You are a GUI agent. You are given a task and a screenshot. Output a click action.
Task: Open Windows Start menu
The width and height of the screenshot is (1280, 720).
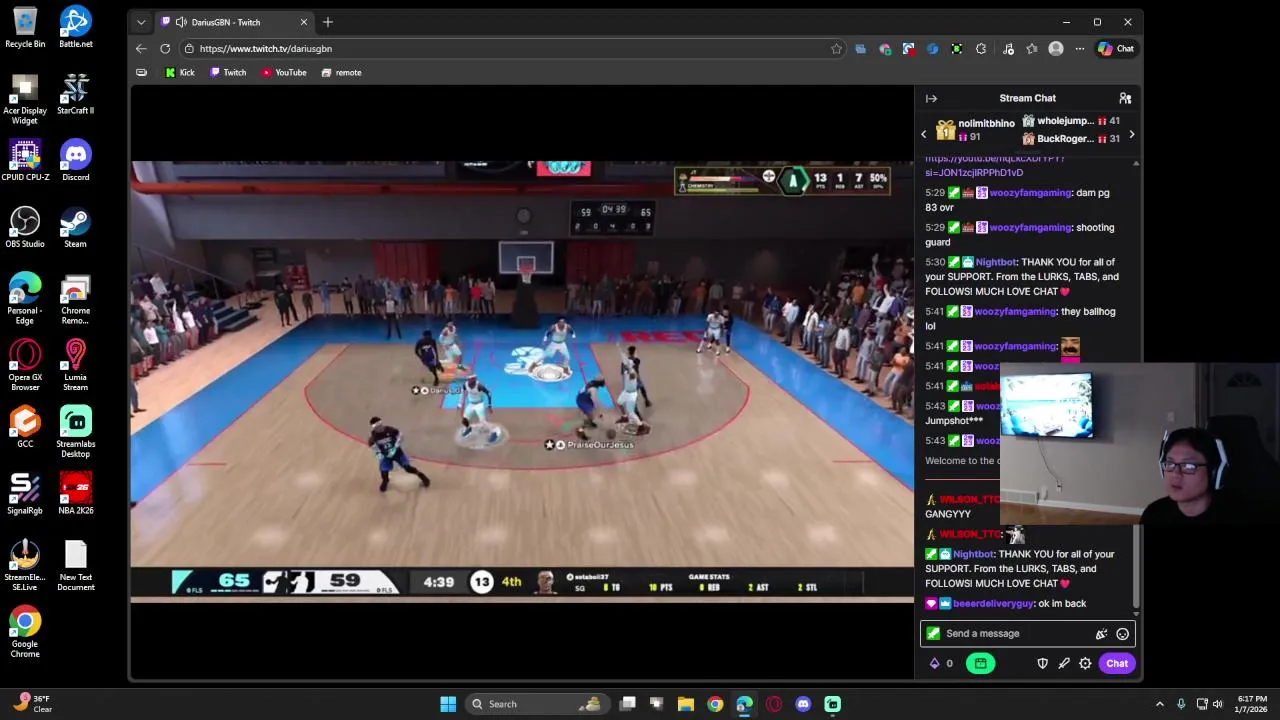(x=448, y=704)
